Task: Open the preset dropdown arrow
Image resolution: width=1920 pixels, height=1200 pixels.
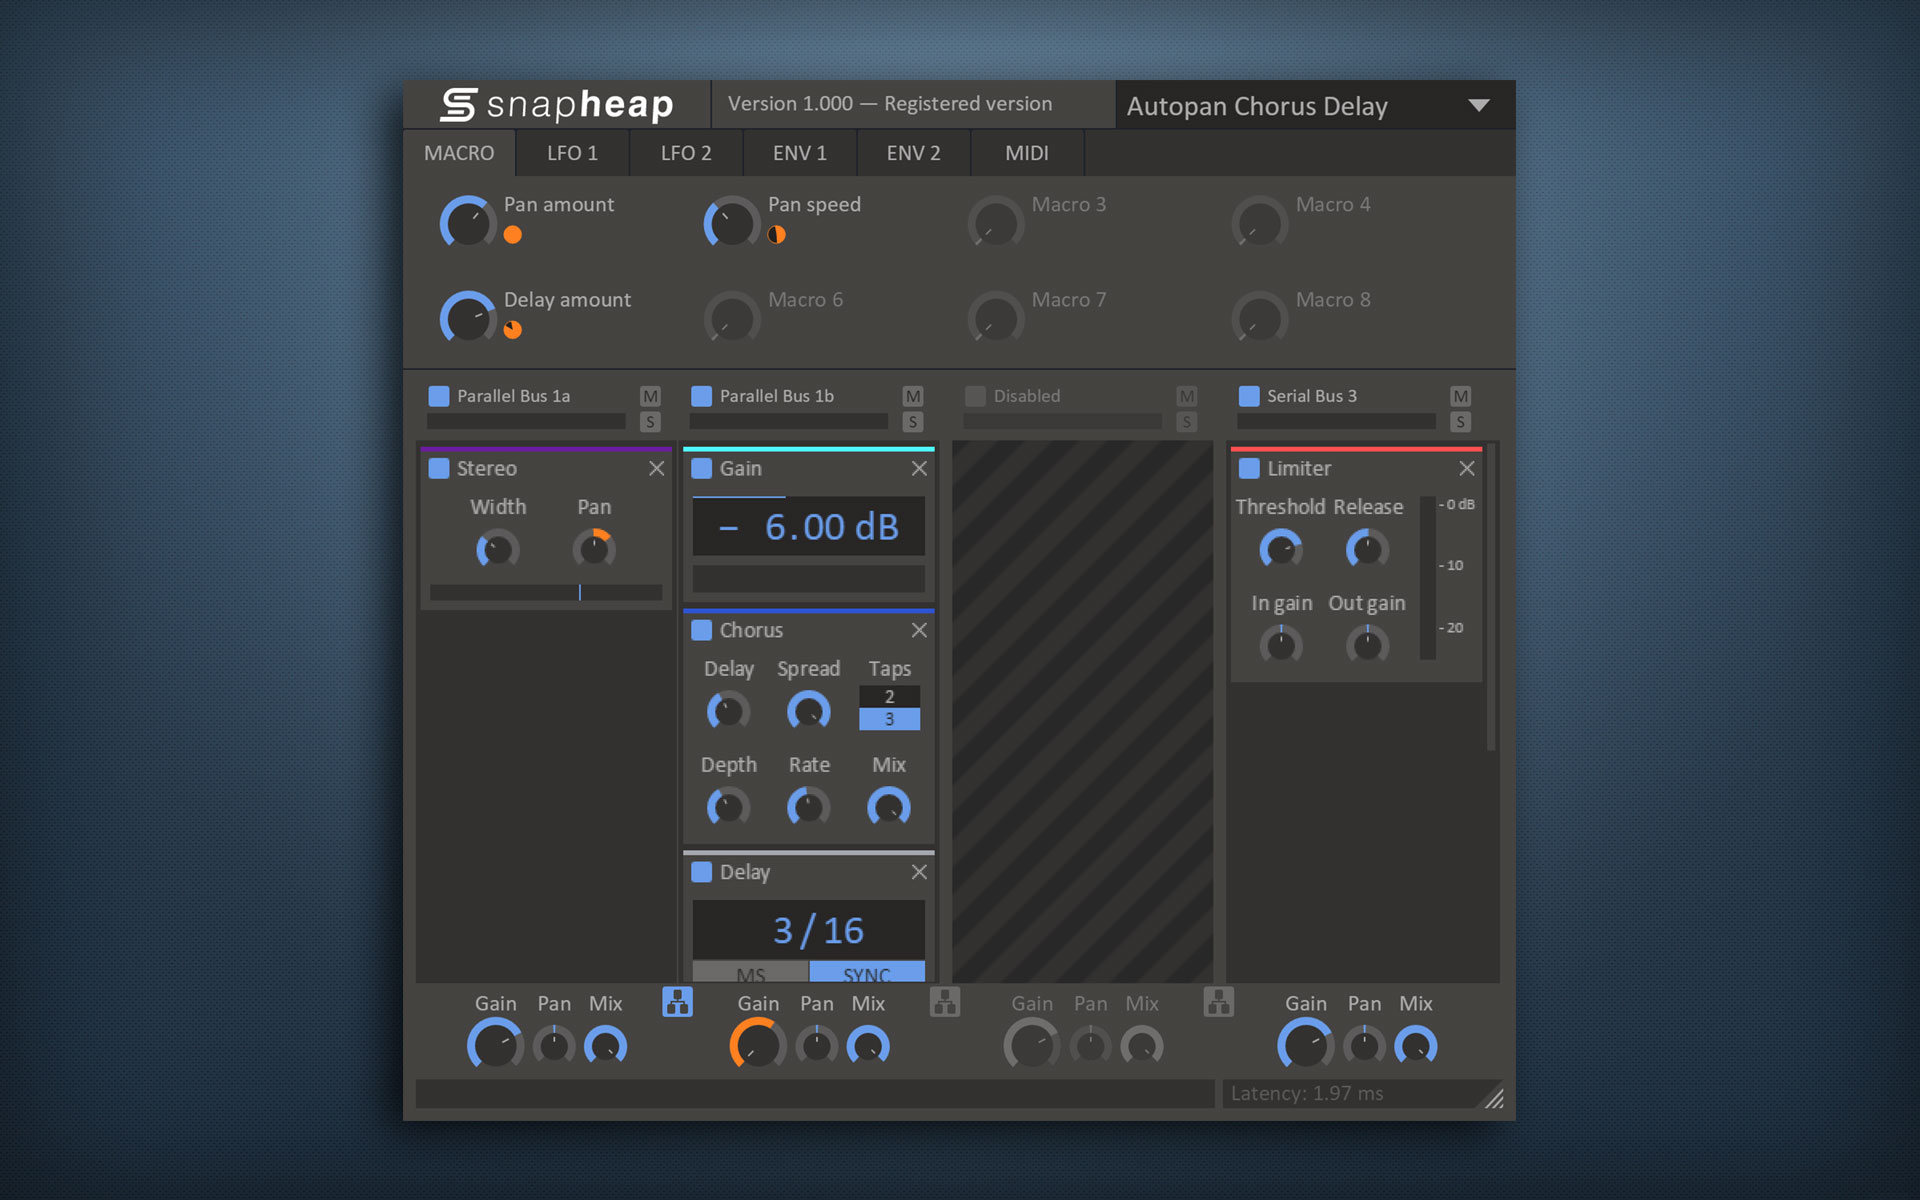Action: pos(1479,105)
